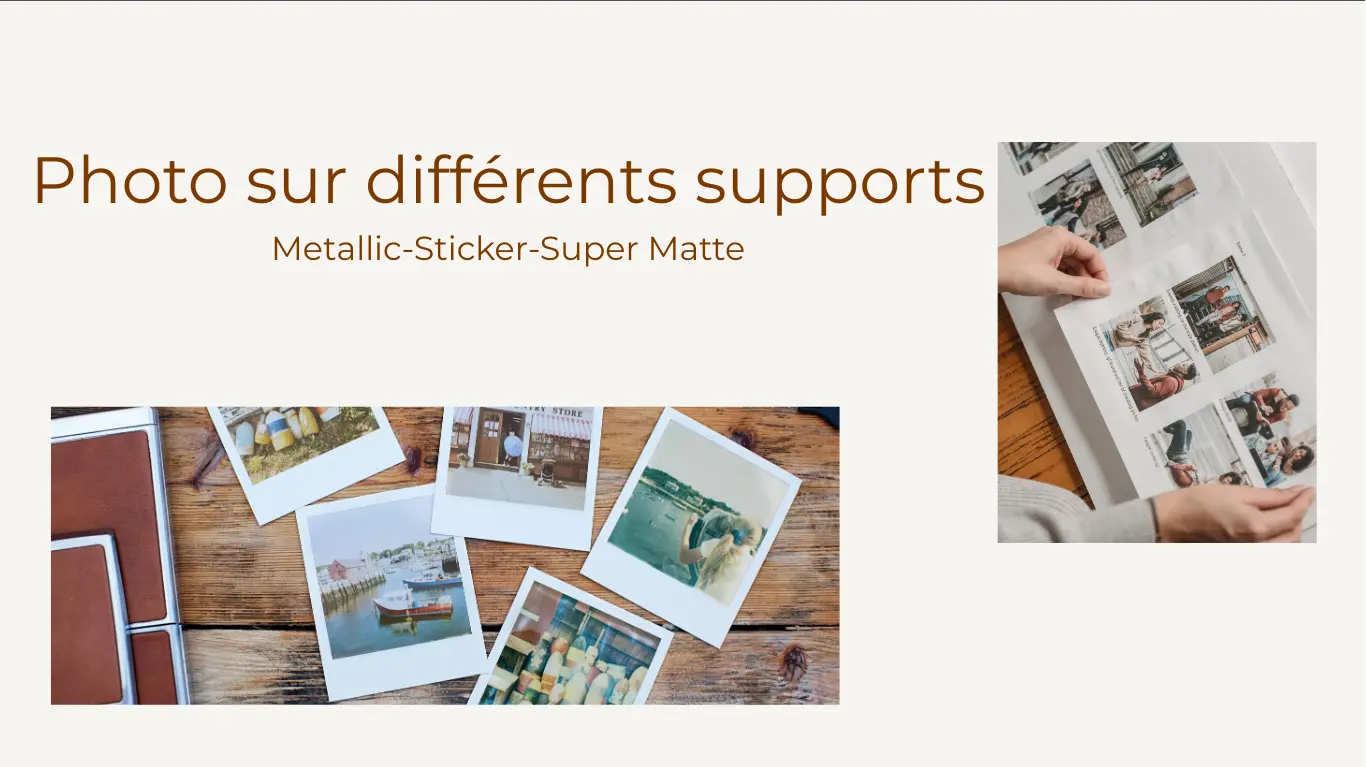Select the title 'Photo sur différents supports'

coord(509,183)
